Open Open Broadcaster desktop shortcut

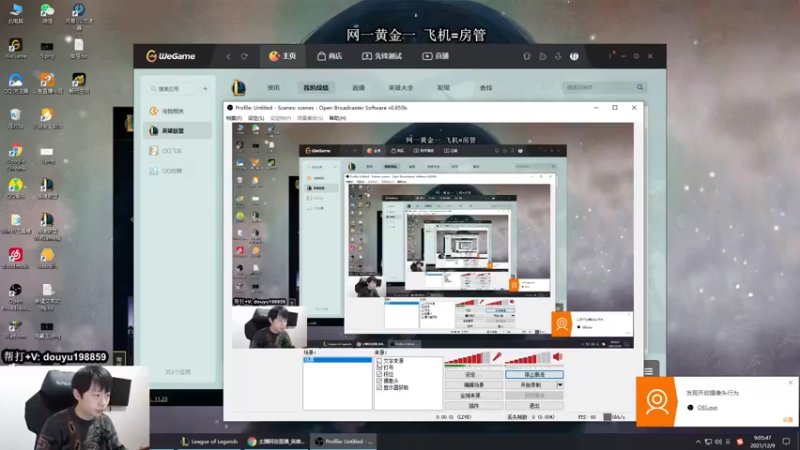(15, 297)
